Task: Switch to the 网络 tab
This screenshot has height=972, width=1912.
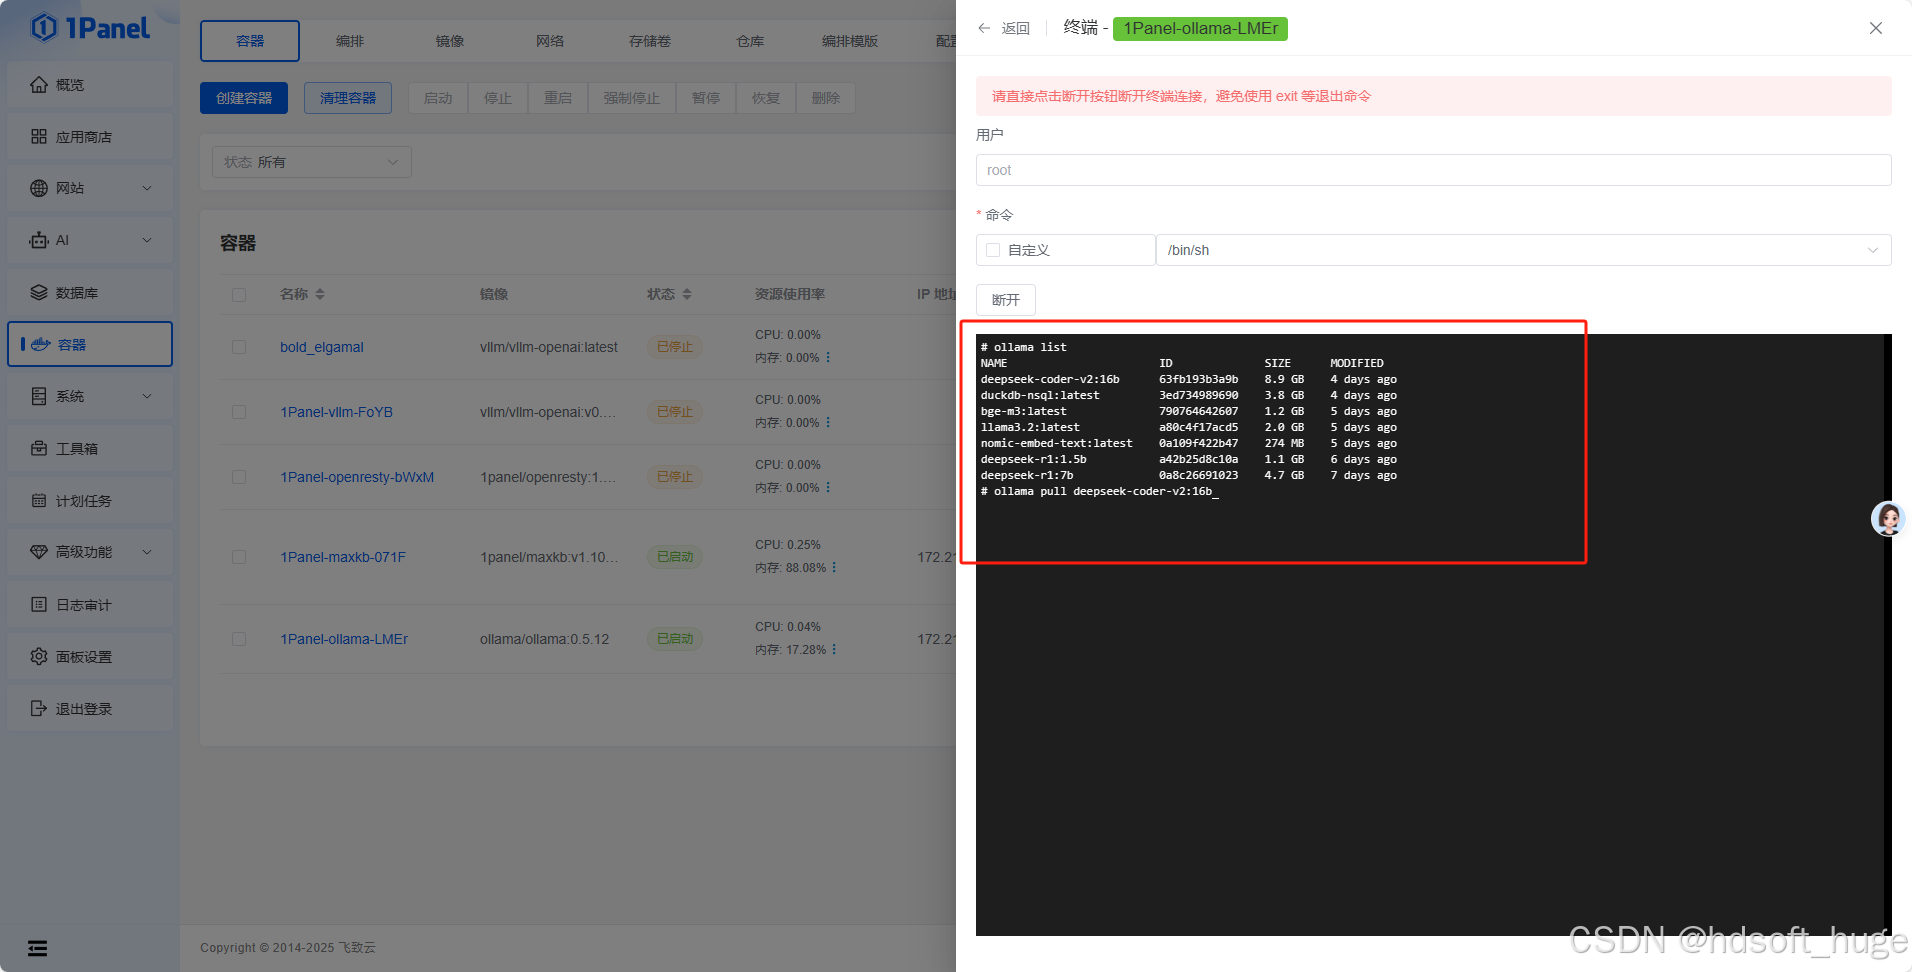Action: (550, 41)
